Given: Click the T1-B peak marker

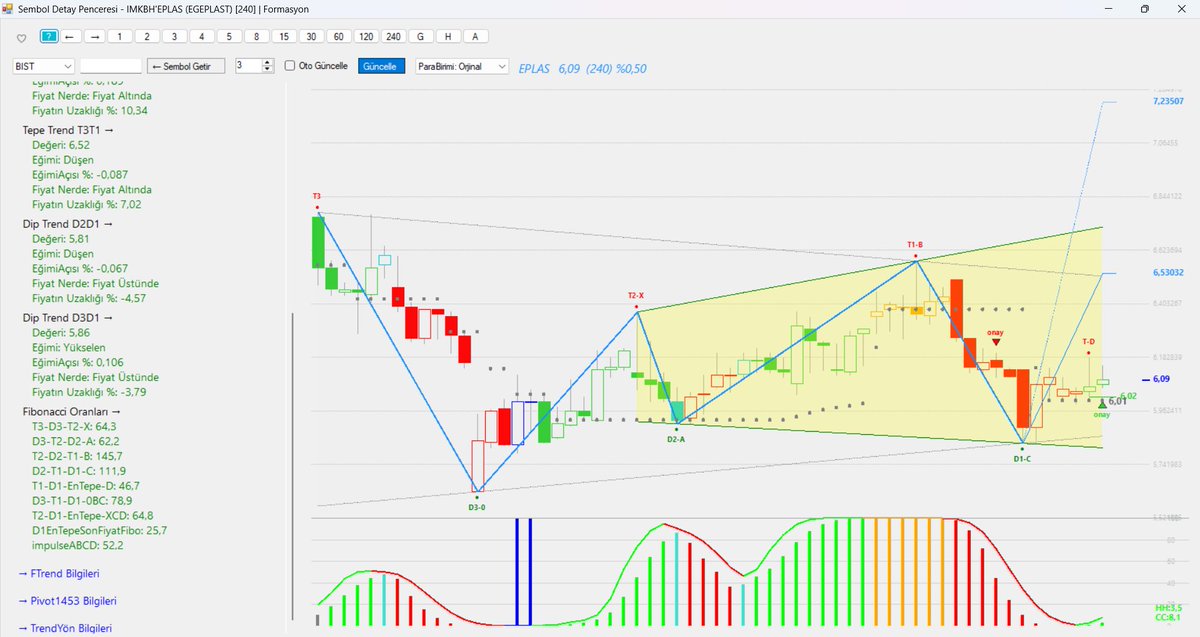Looking at the screenshot, I should point(915,244).
